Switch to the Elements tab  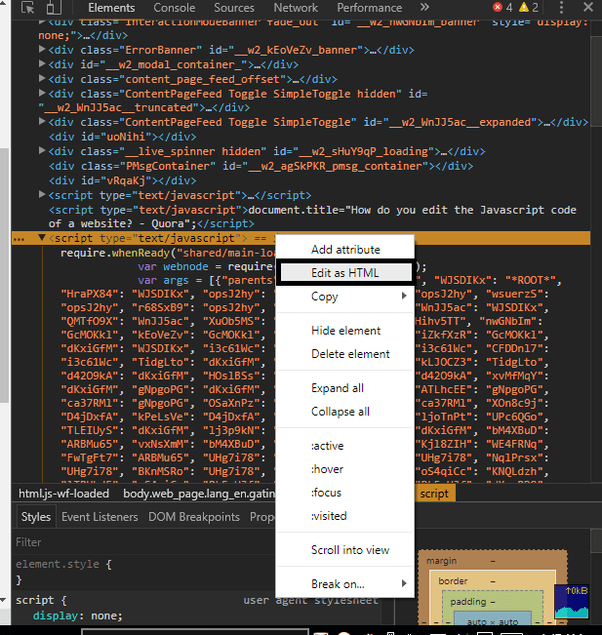point(111,8)
